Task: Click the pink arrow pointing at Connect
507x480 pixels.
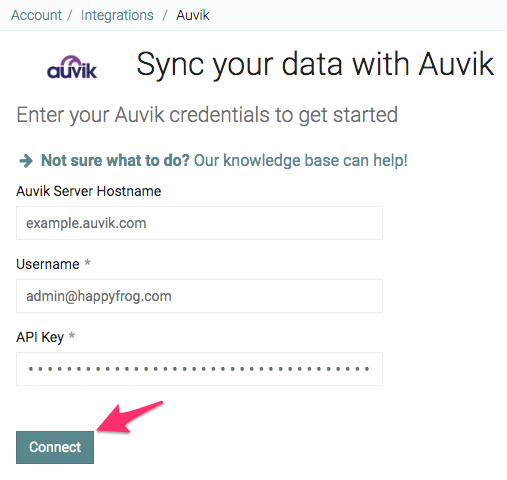Action: (x=130, y=417)
